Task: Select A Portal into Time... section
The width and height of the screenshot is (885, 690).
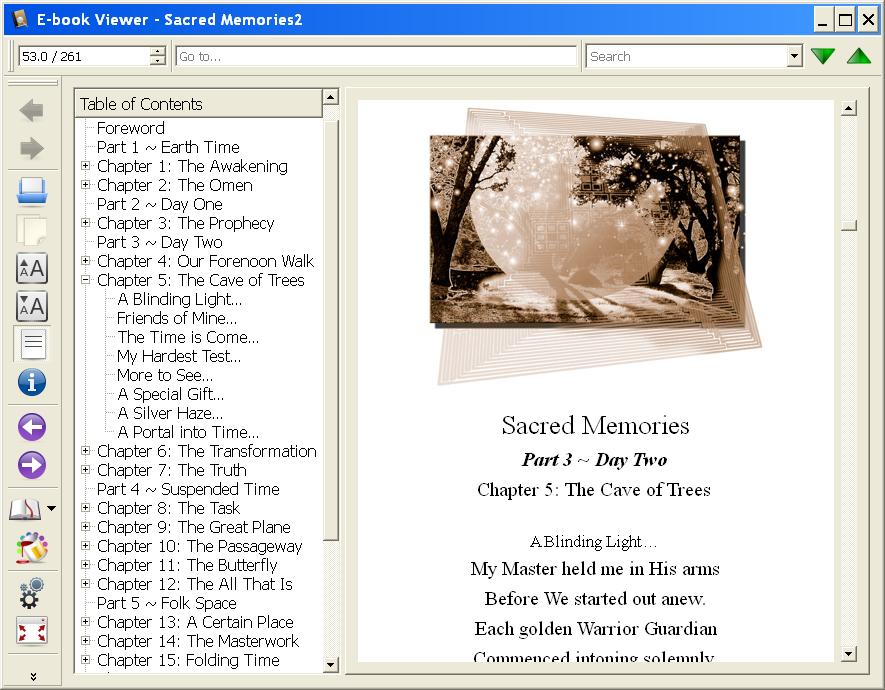Action: pos(188,432)
